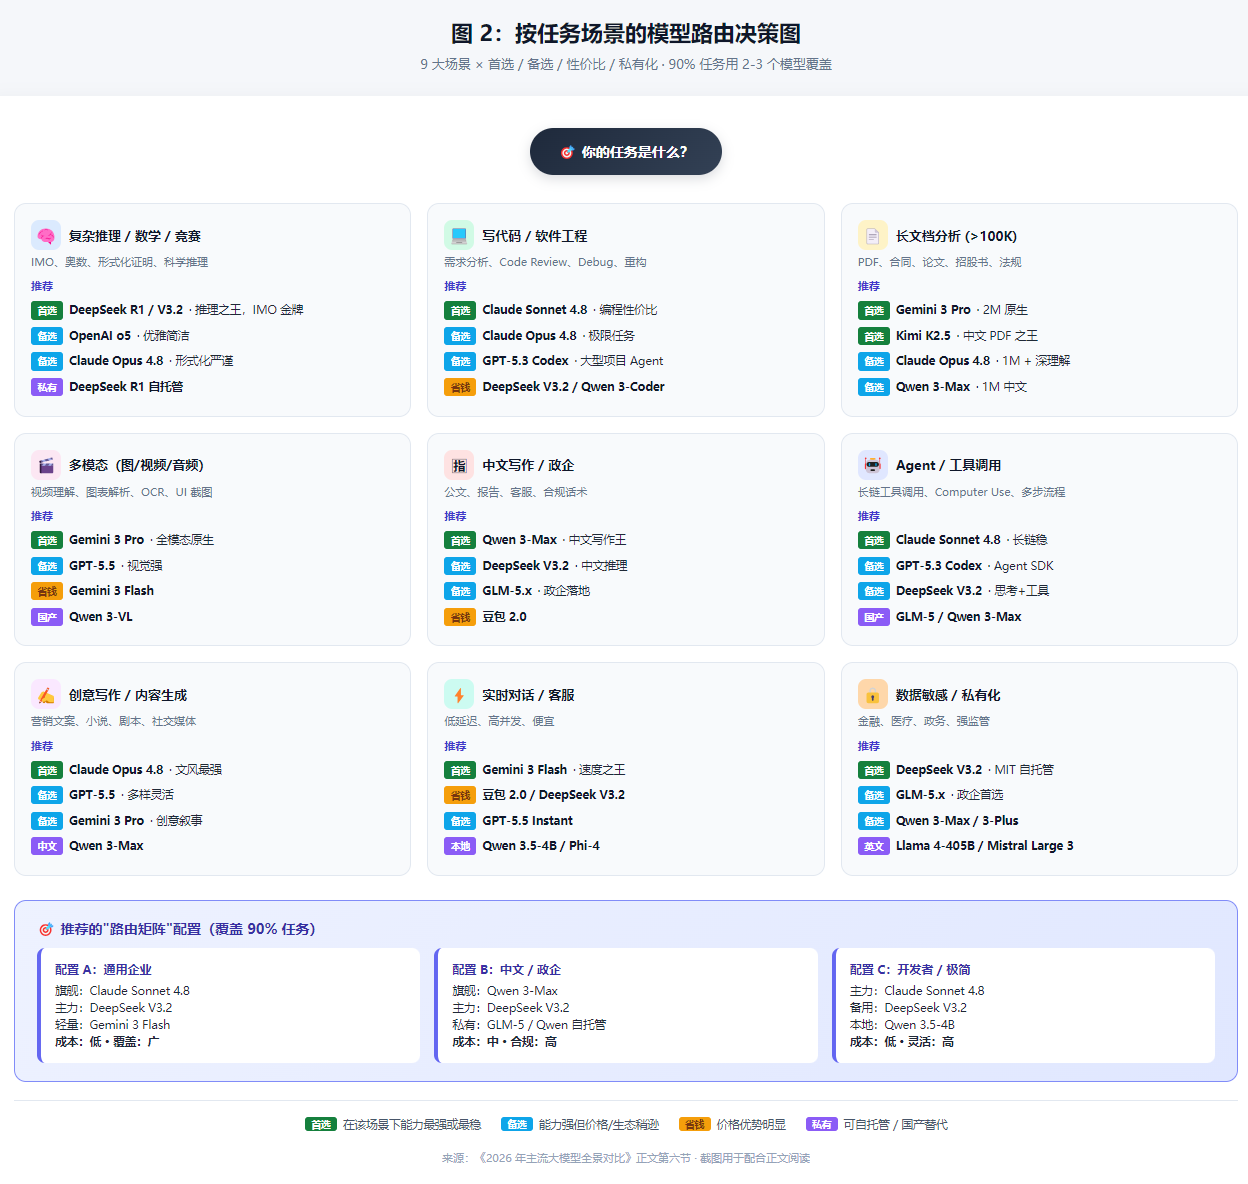Click 本地: Qwen 3.5-4B line in 配置 C
The width and height of the screenshot is (1248, 1184).
tap(902, 1025)
